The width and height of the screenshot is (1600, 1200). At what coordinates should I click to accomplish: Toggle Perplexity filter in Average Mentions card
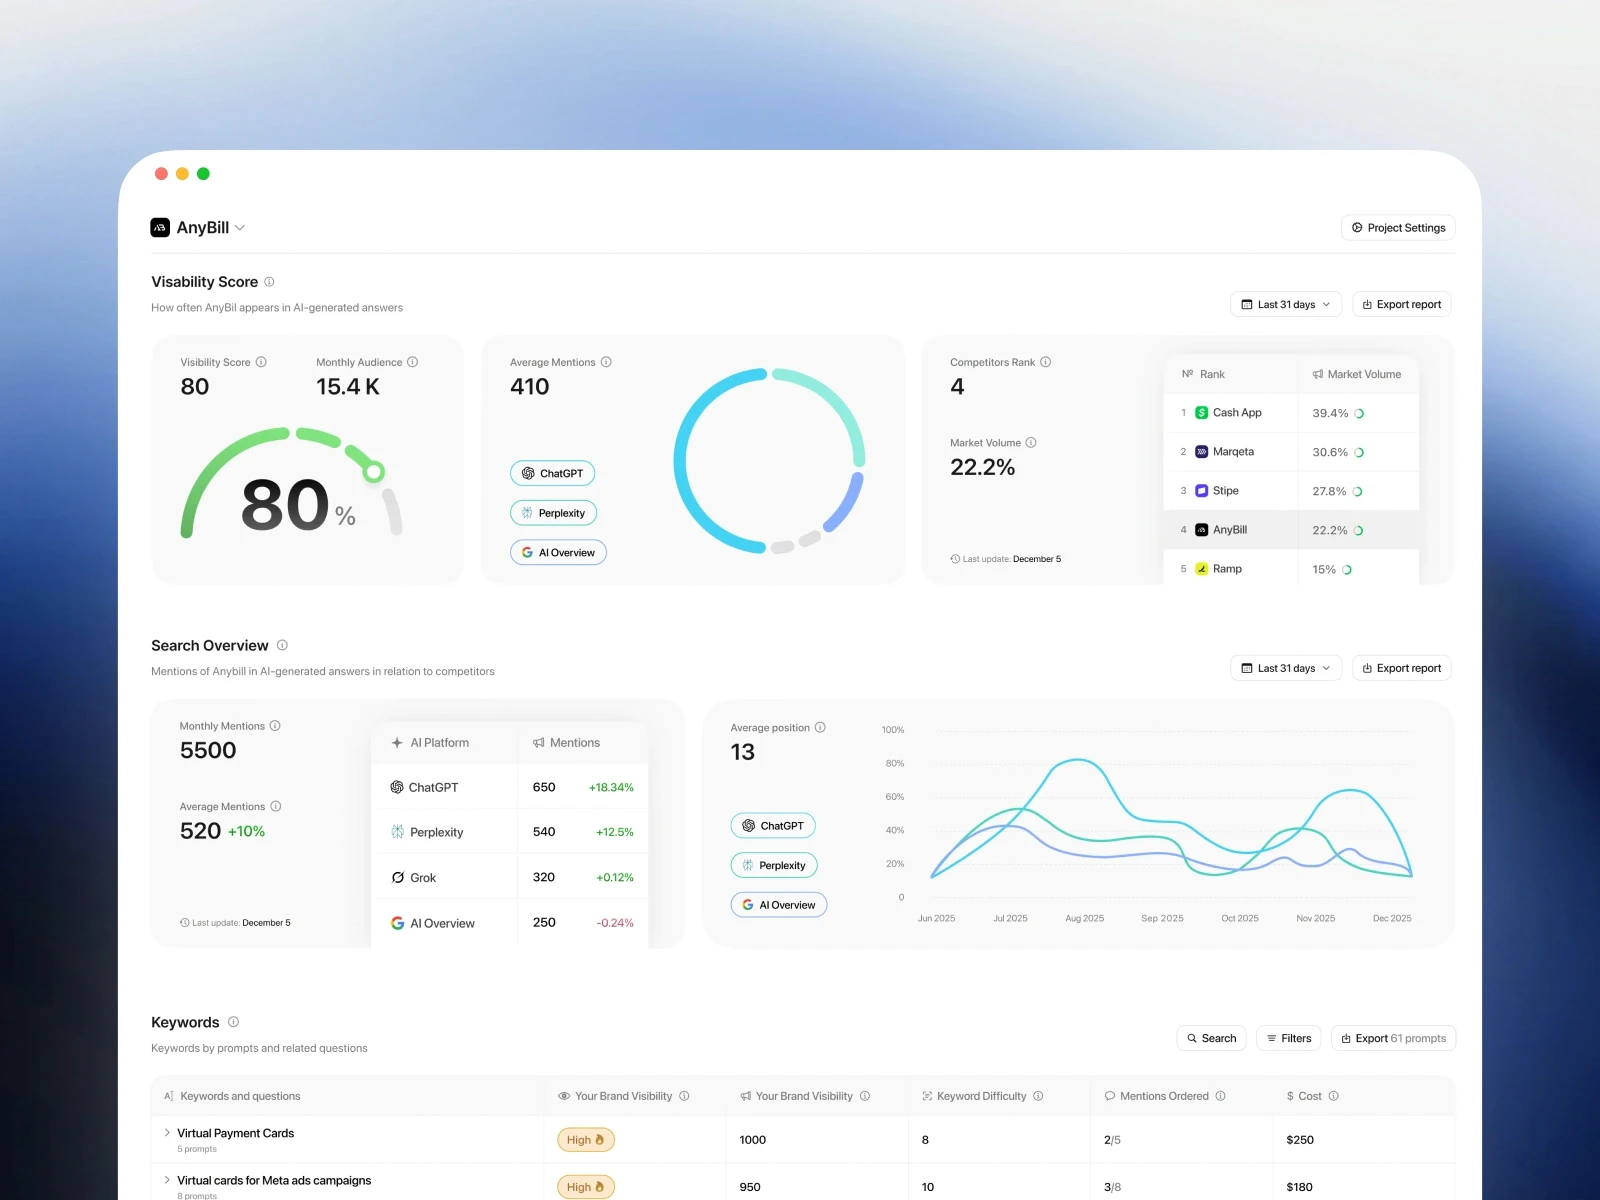pyautogui.click(x=554, y=513)
